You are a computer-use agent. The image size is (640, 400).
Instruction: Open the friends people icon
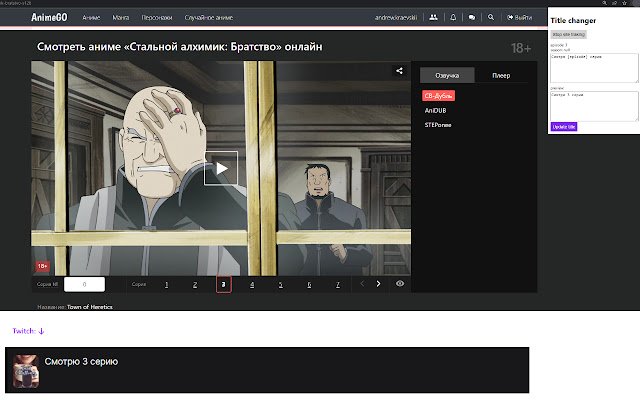(x=433, y=18)
